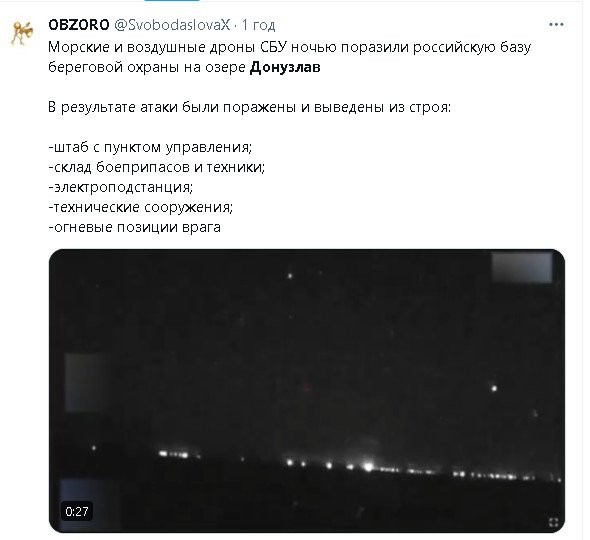Expand the video to fullscreen
590x540 pixels.
coord(553,522)
